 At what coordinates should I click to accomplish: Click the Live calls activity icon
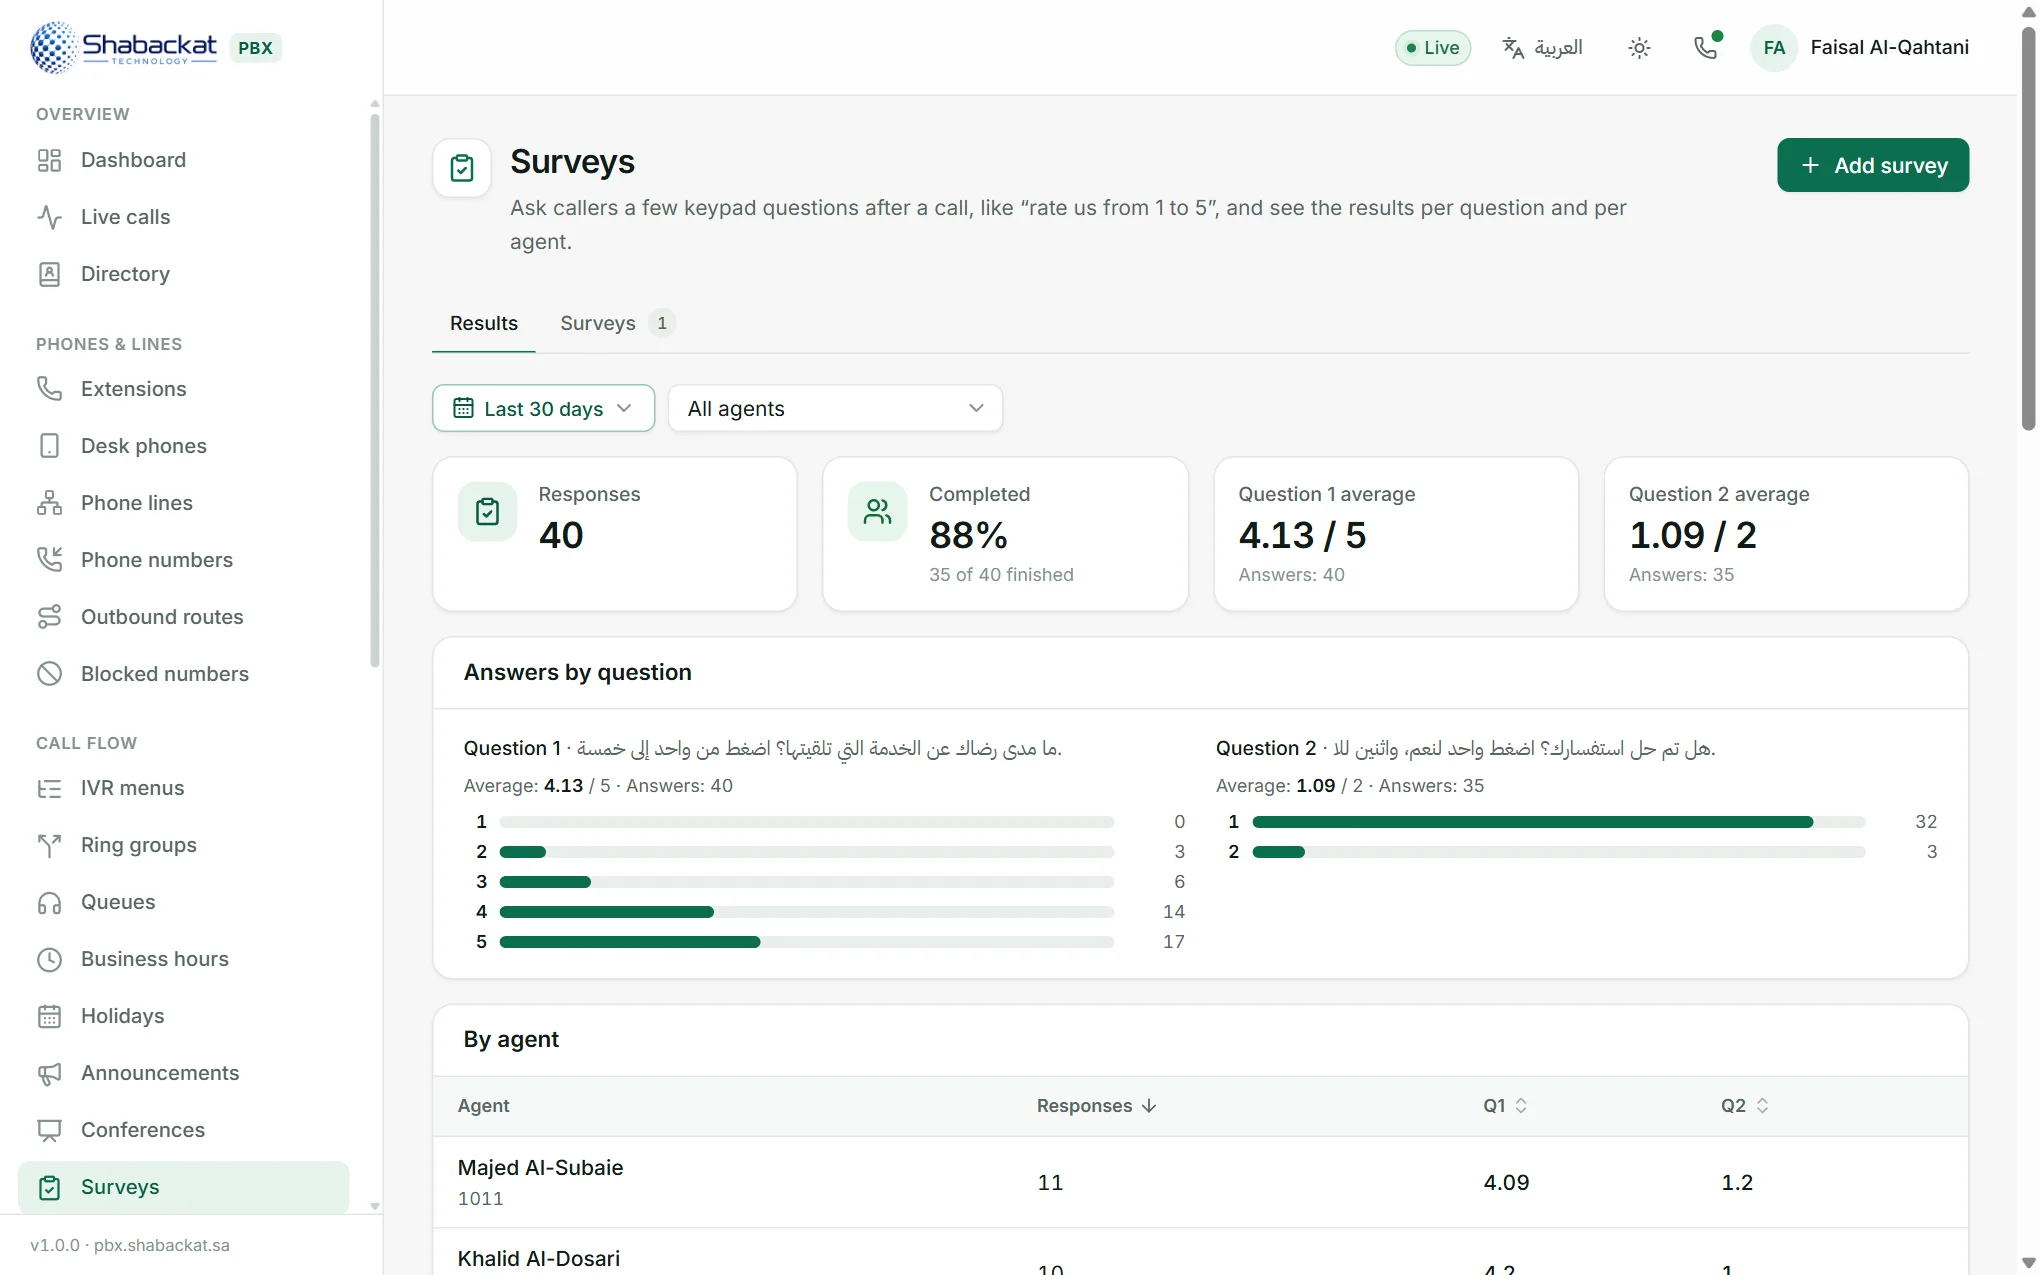click(x=49, y=217)
